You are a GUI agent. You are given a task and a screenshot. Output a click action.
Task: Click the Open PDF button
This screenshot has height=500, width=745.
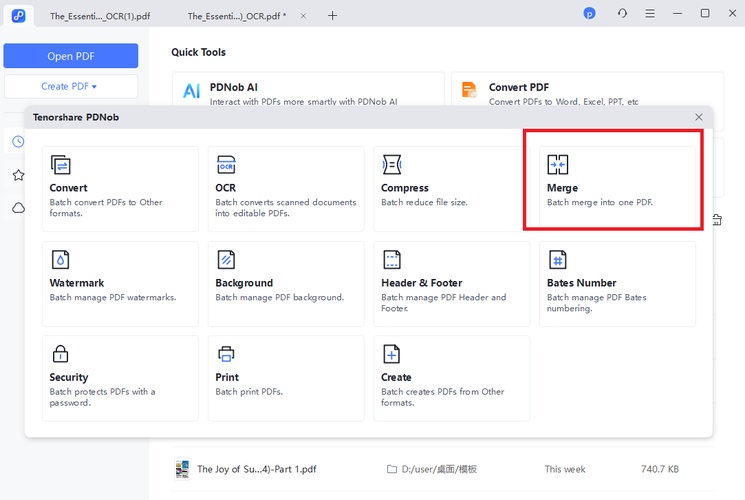tap(71, 56)
